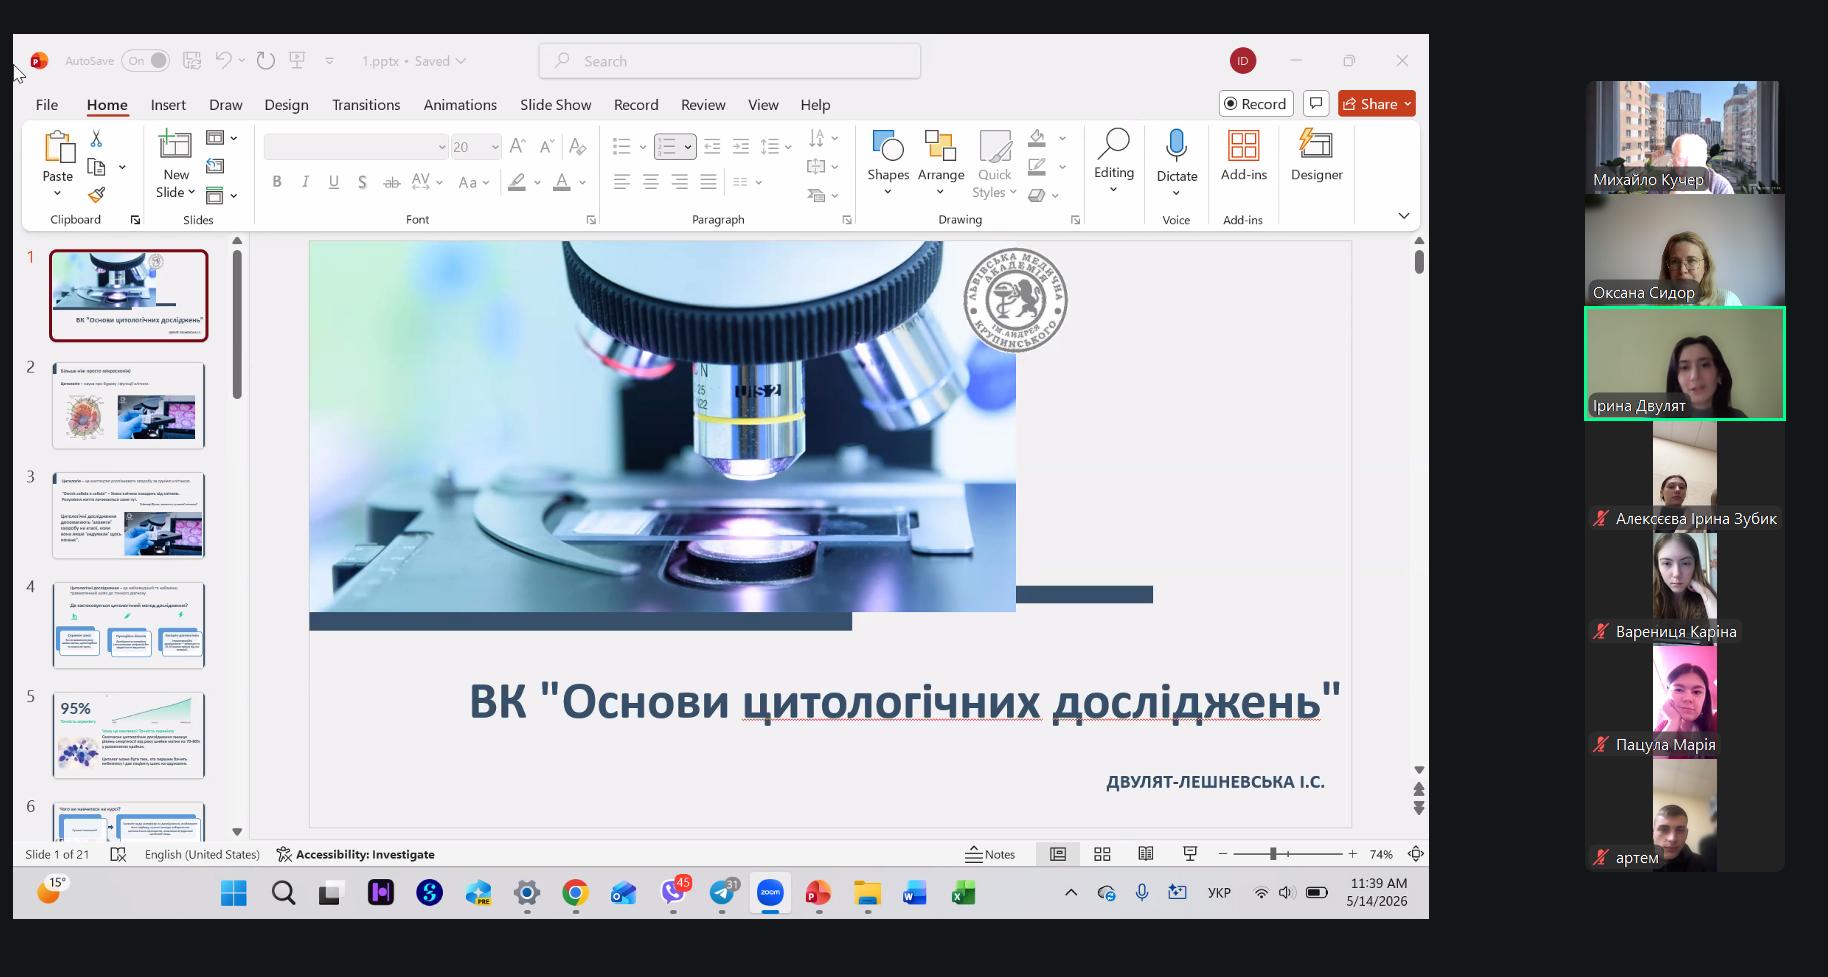The height and width of the screenshot is (977, 1828).
Task: Switch to Slide Sorter view
Action: click(1102, 854)
